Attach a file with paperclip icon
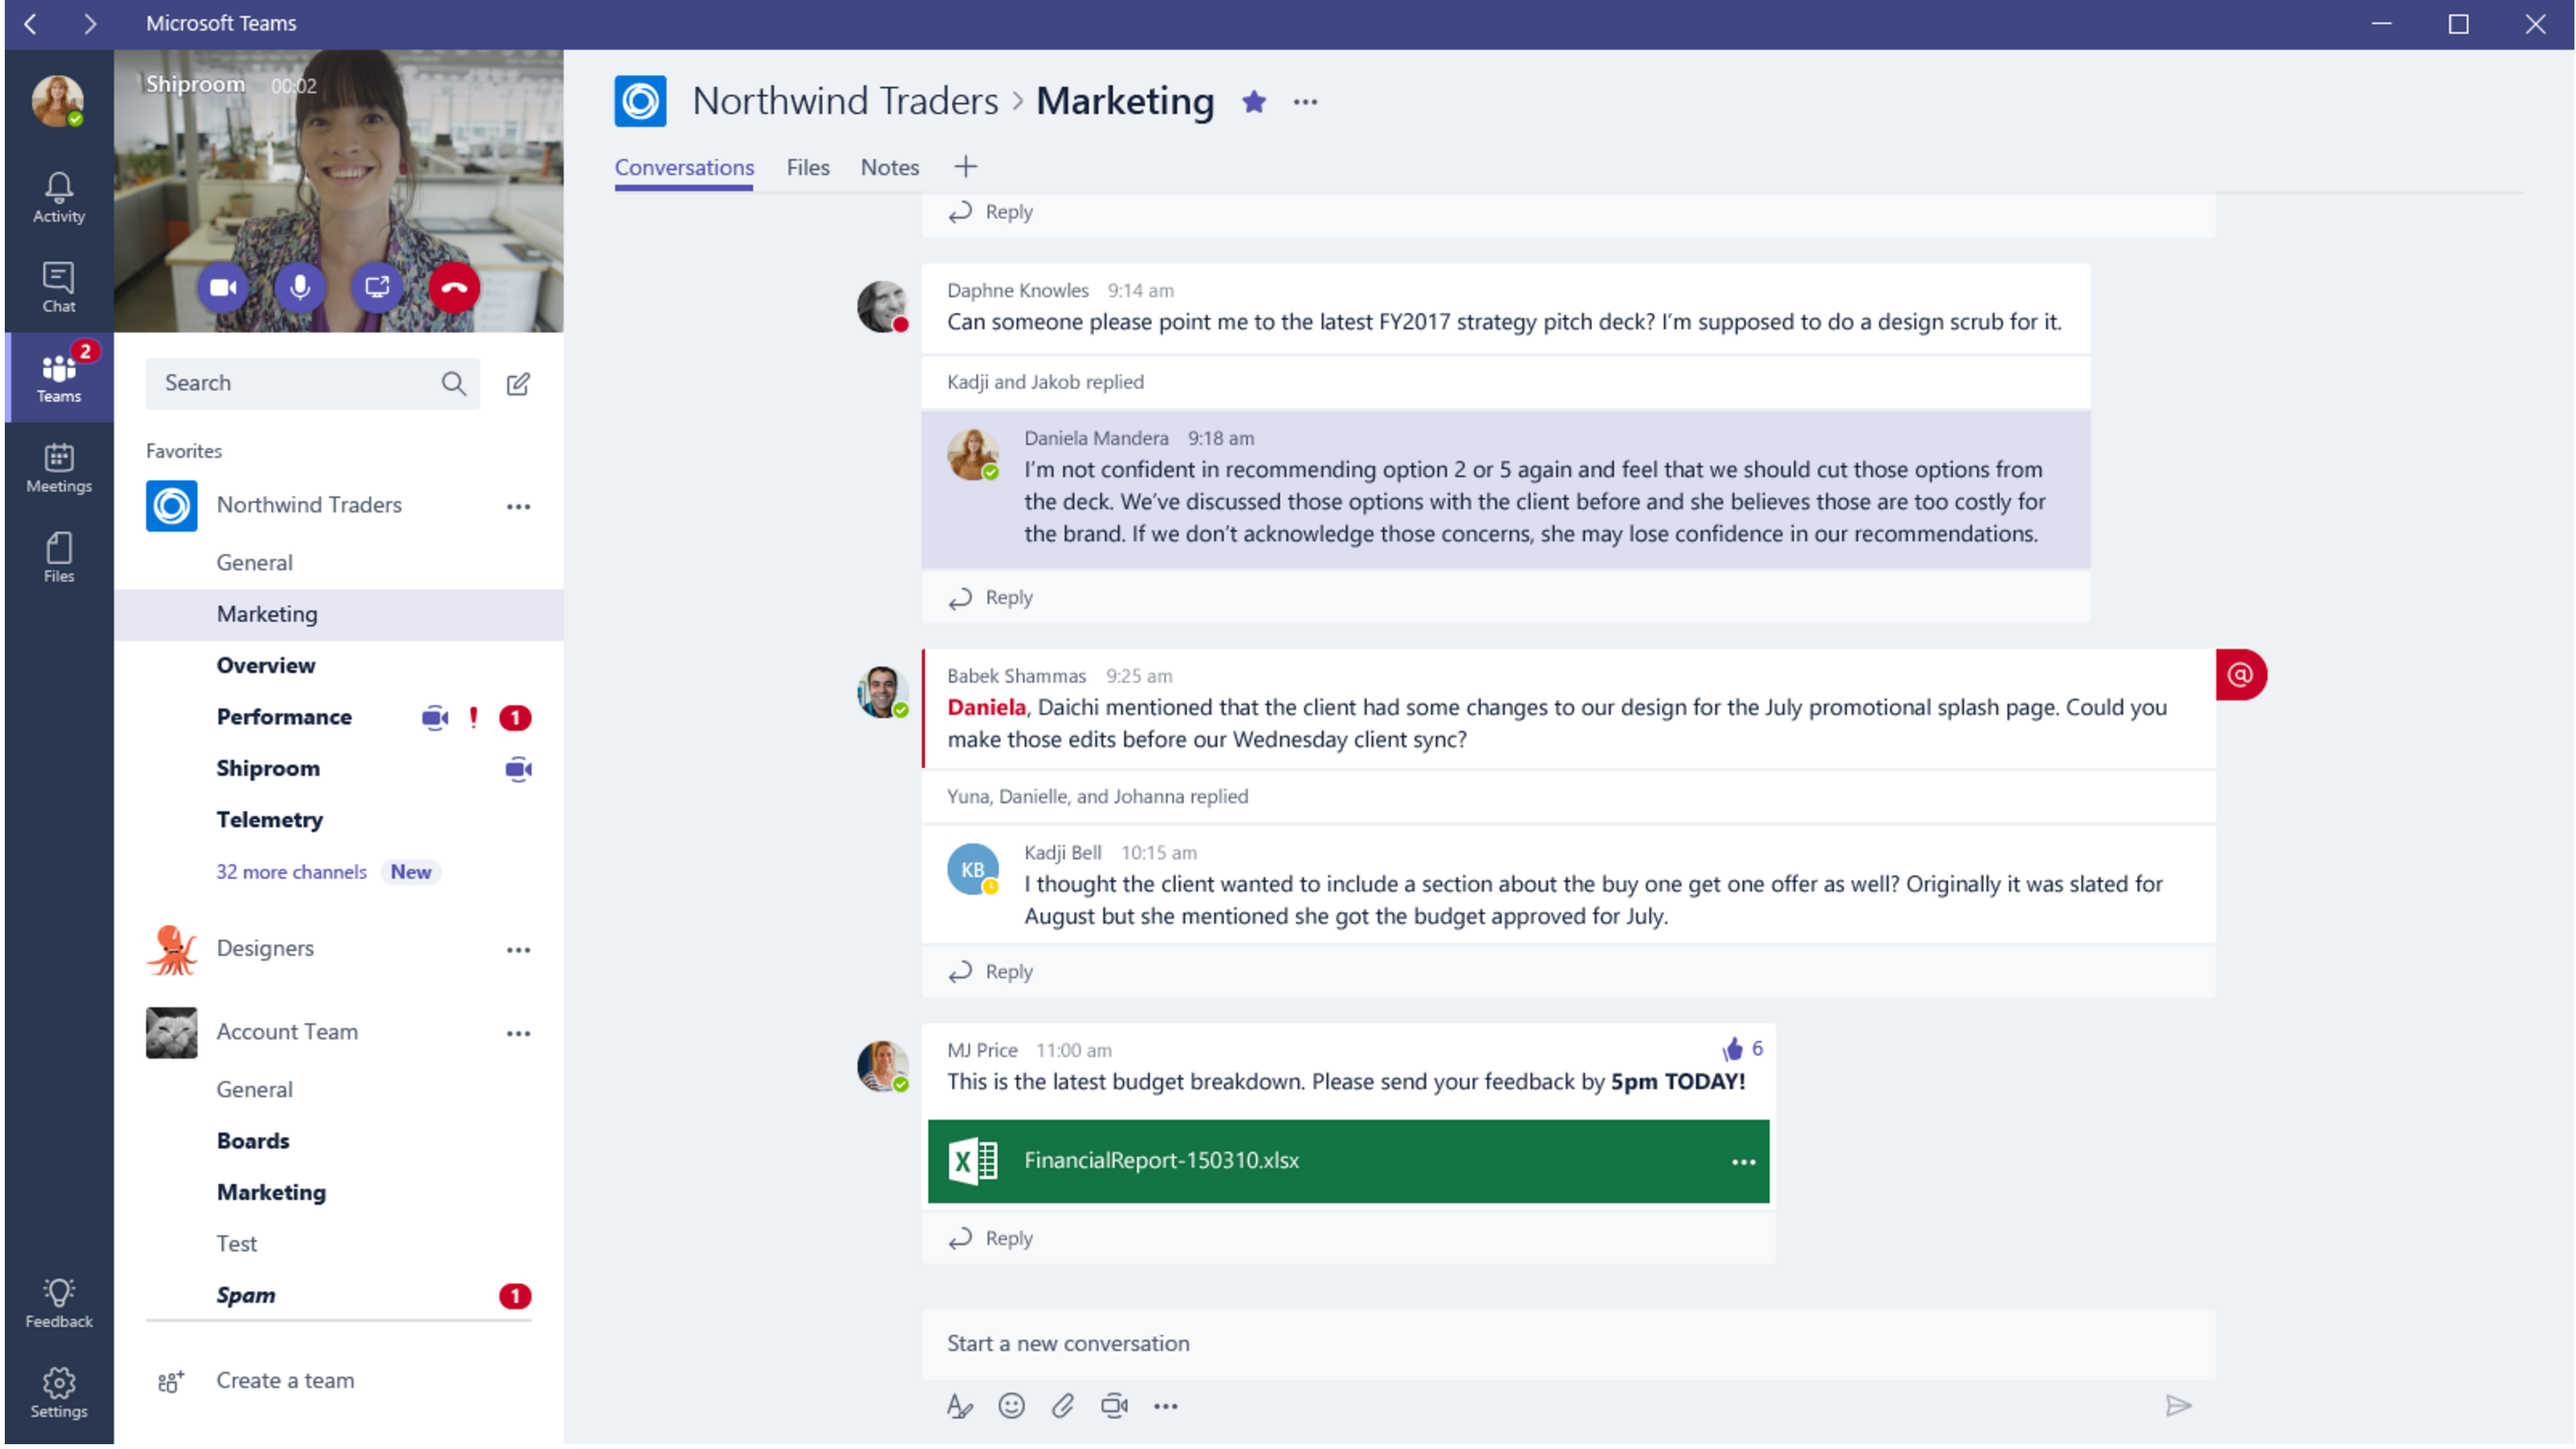The height and width of the screenshot is (1449, 2576). (1063, 1407)
